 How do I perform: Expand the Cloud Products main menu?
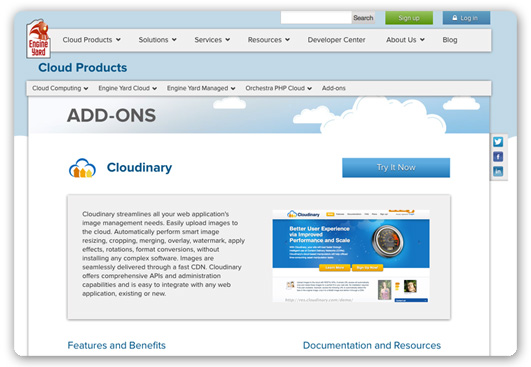91,40
